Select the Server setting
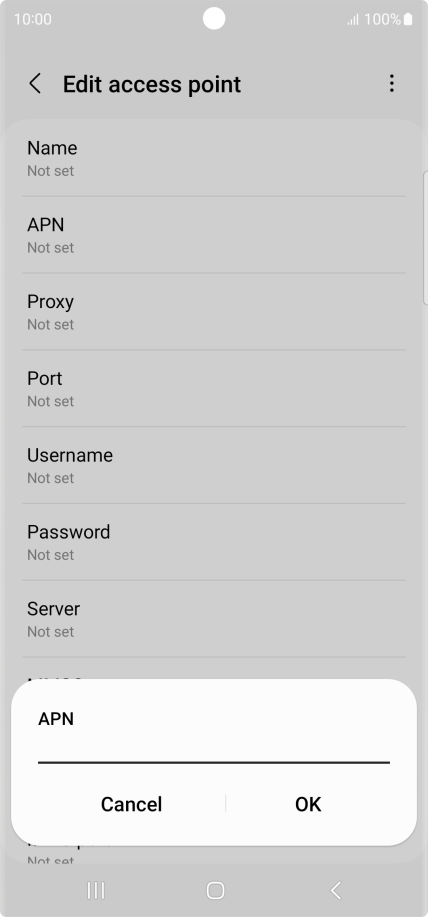The height and width of the screenshot is (917, 428). [214, 619]
